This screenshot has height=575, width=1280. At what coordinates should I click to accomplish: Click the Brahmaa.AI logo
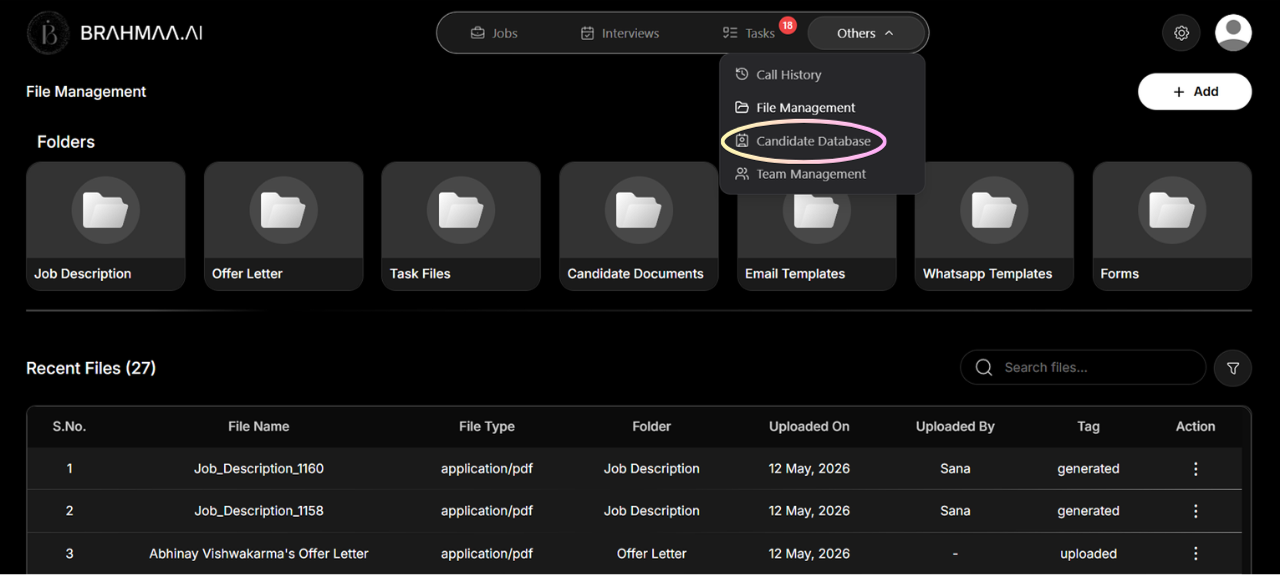[x=114, y=33]
